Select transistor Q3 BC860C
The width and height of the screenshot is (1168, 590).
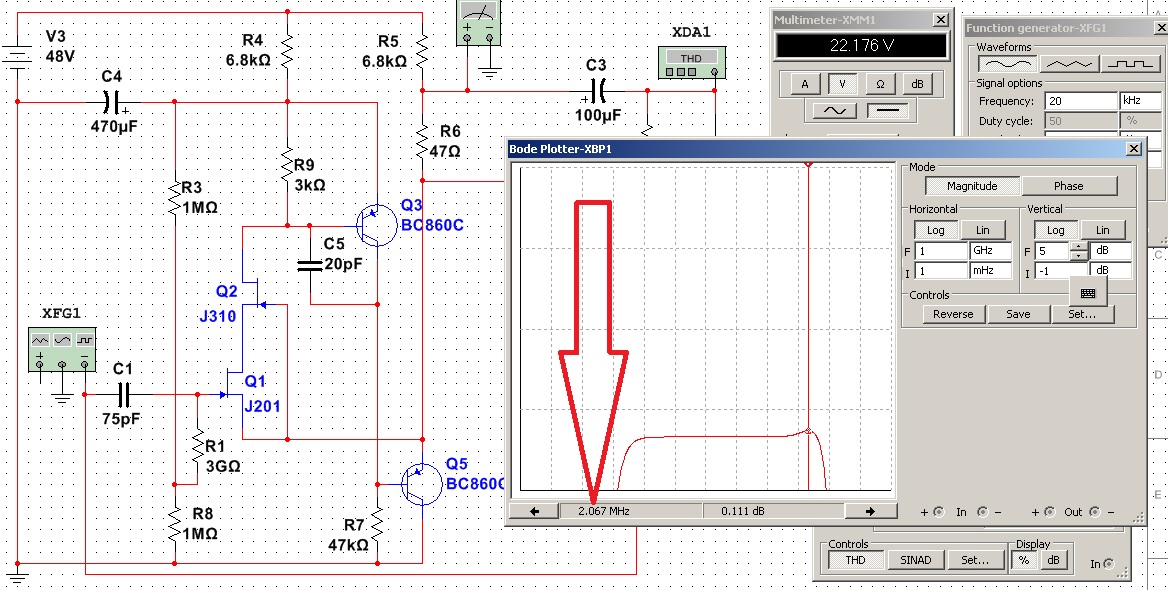376,225
